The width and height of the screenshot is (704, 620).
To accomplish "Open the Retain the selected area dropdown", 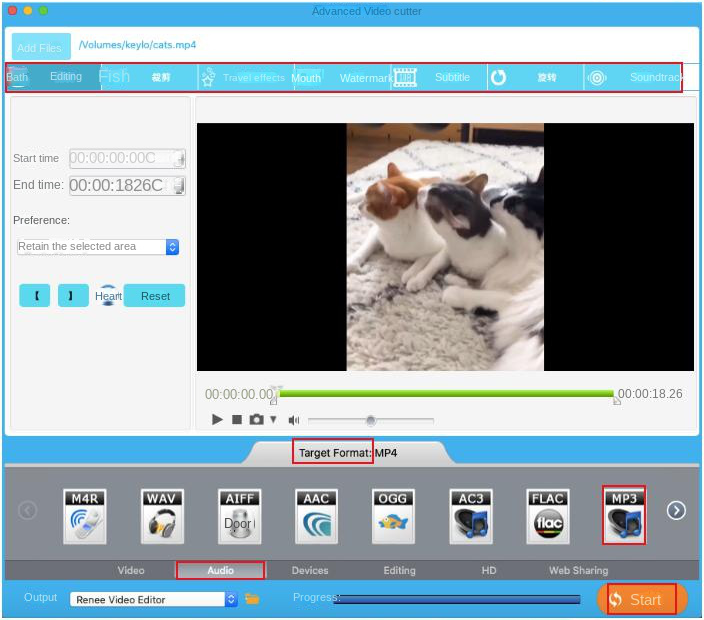I will 98,247.
